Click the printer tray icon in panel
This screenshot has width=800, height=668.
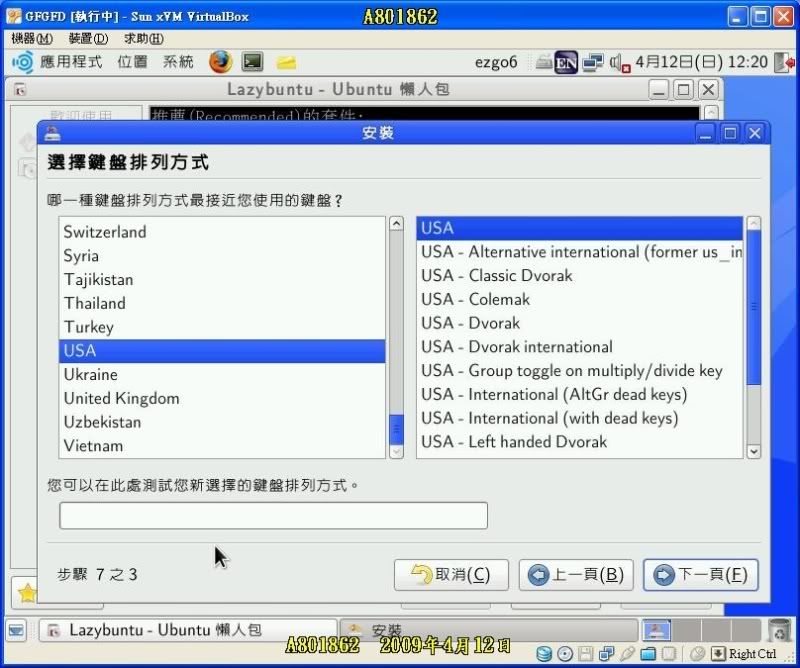tap(544, 61)
